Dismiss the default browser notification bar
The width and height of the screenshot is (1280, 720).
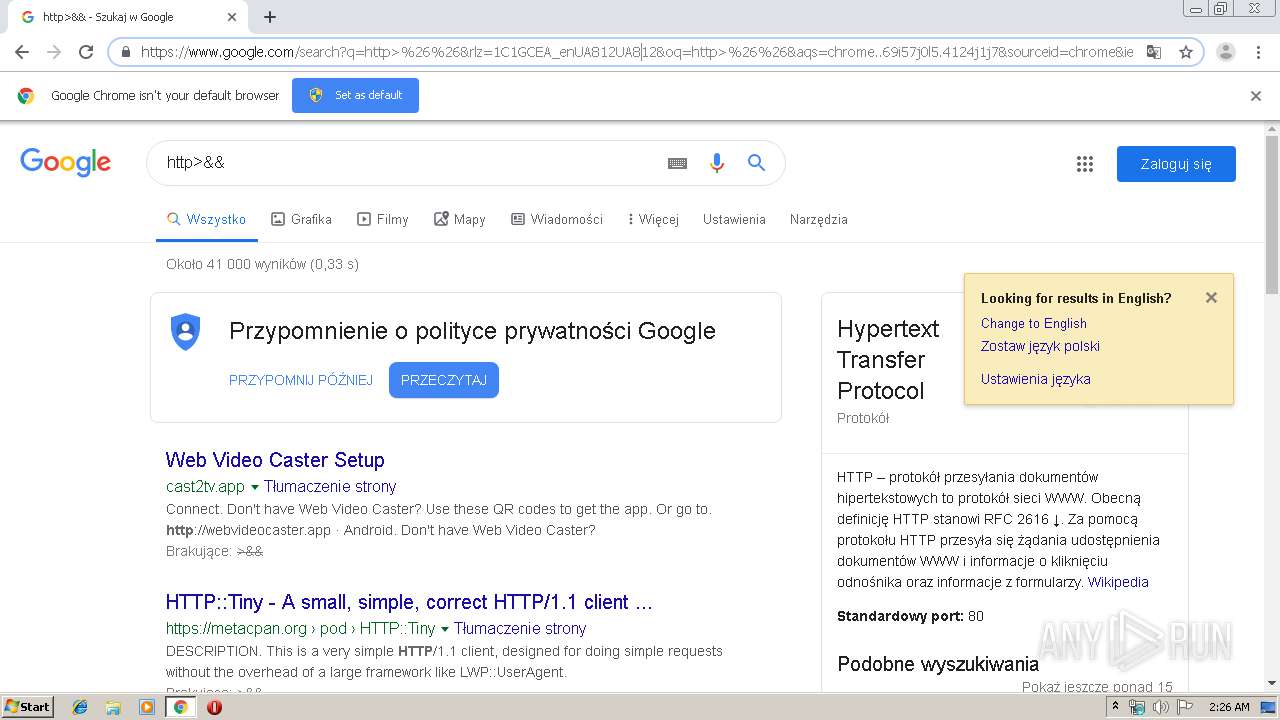click(1256, 96)
